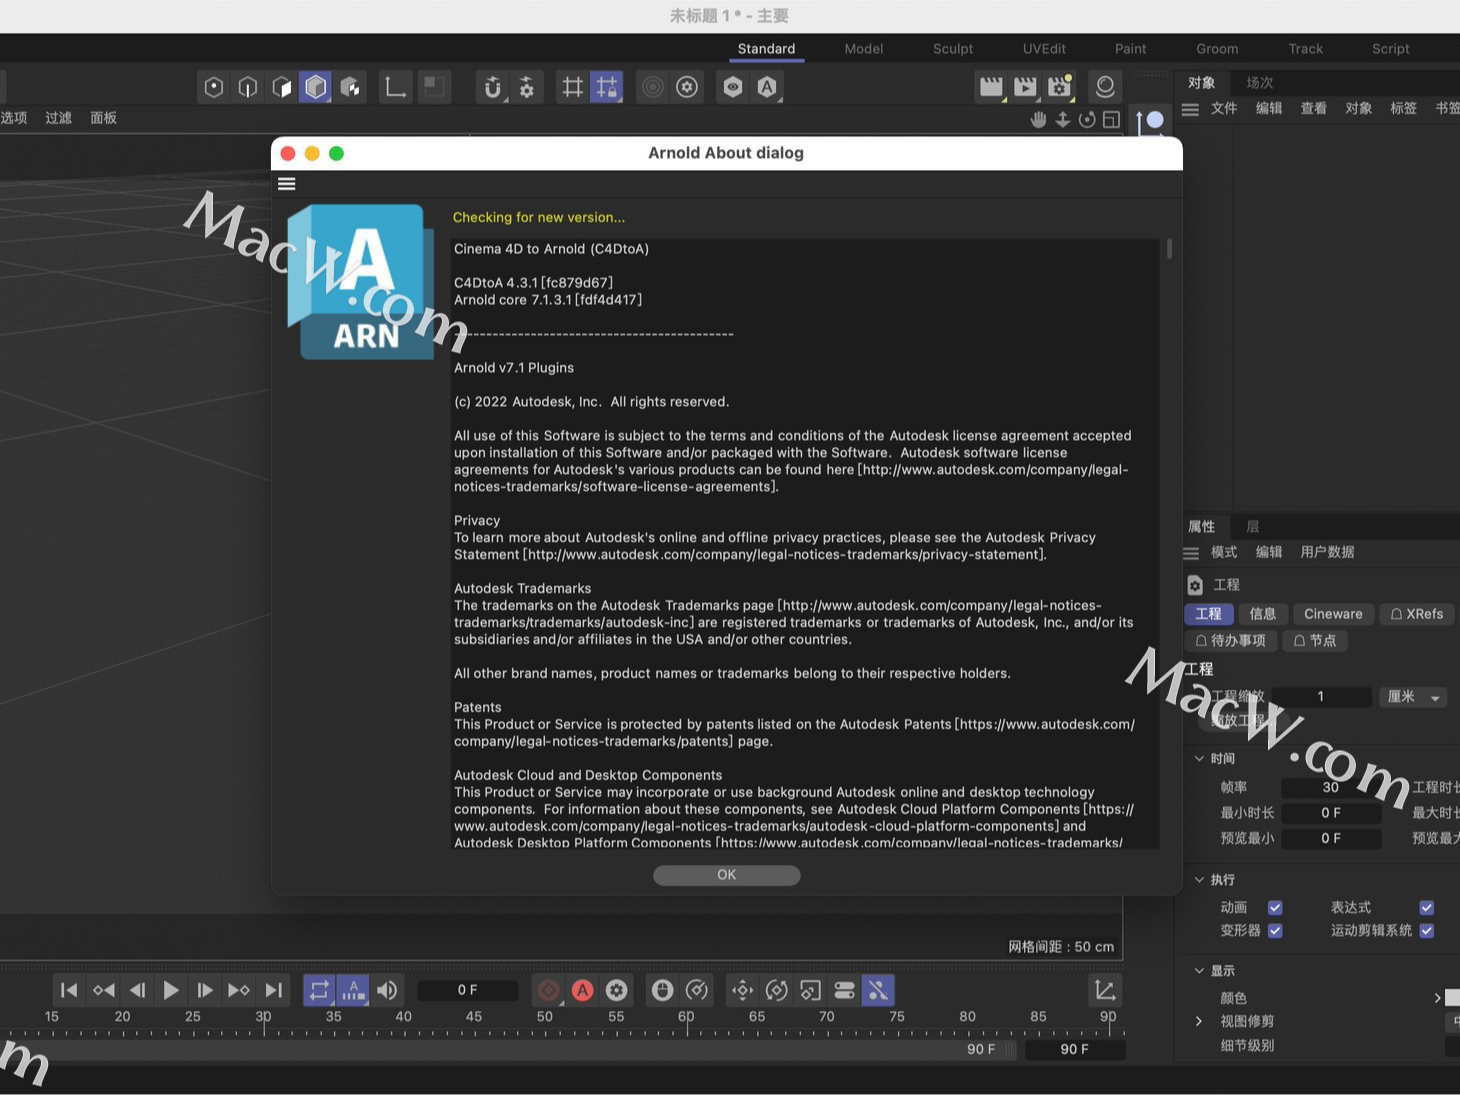Screen dimensions: 1460x1095
Task: Collapse the 时间 section
Action: tap(1200, 758)
